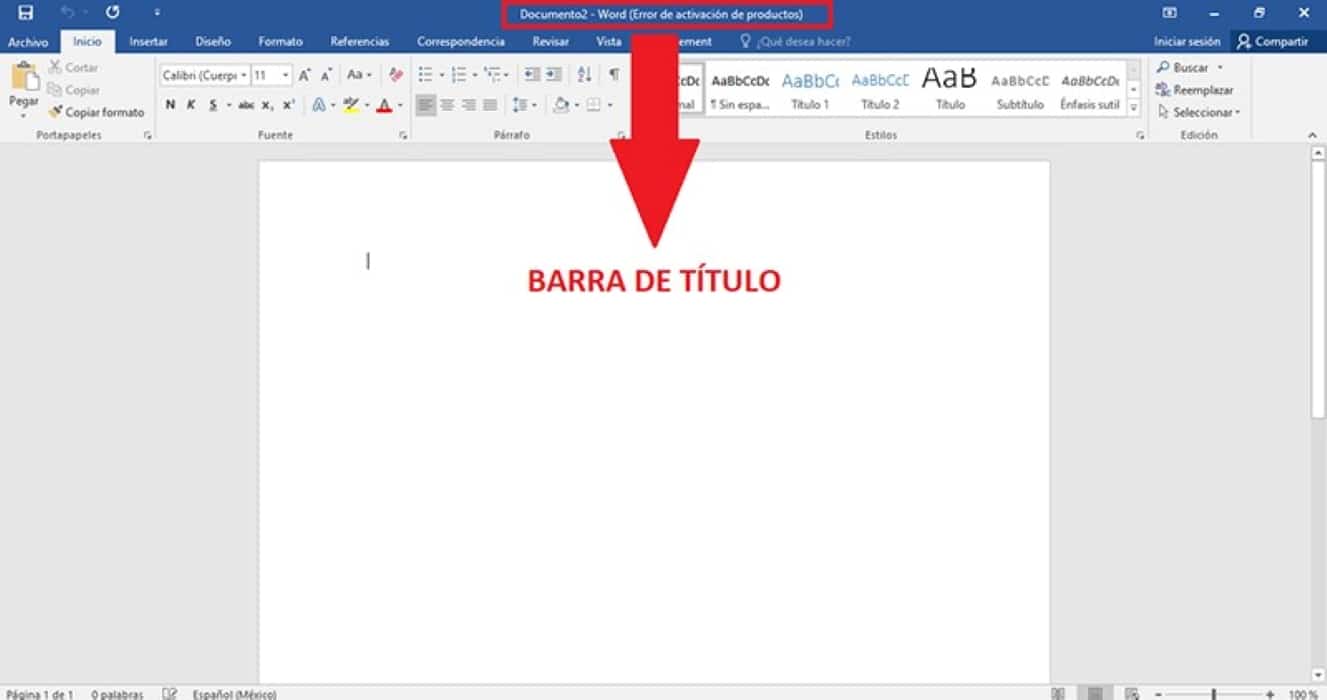Click the clear formatting eraser icon
The image size is (1327, 700).
point(395,75)
